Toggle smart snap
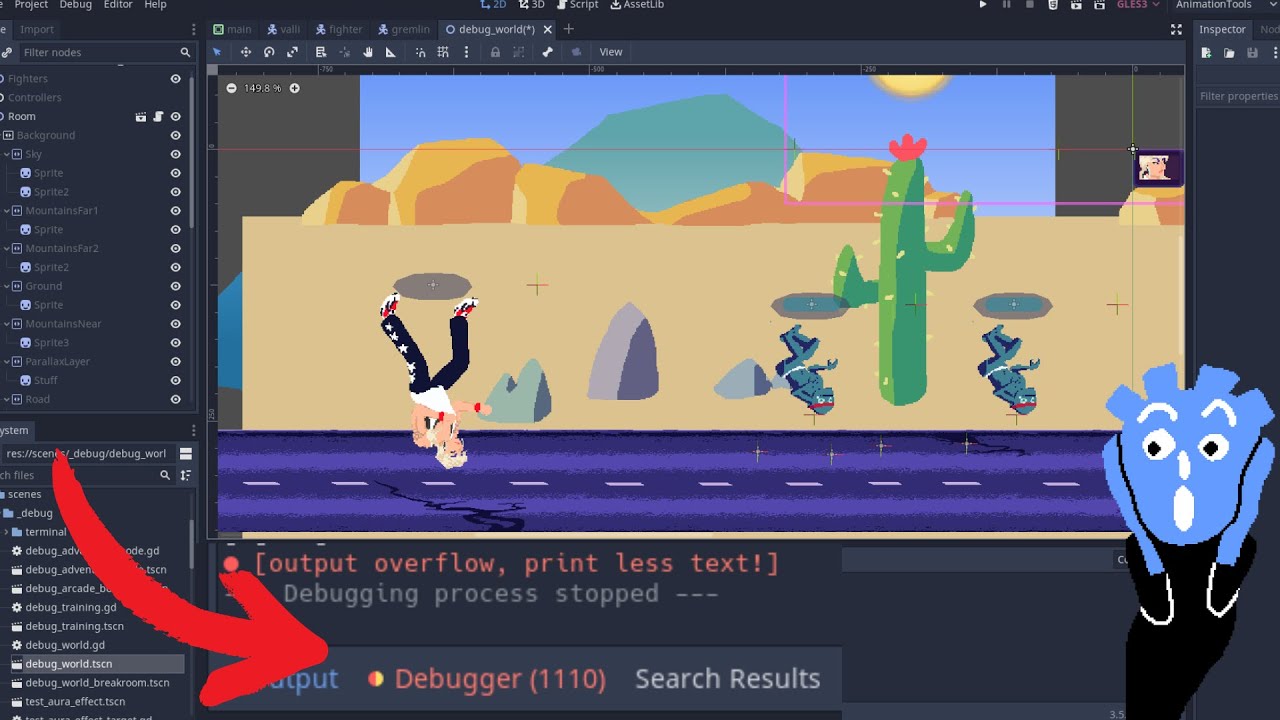This screenshot has width=1280, height=720. click(x=420, y=52)
